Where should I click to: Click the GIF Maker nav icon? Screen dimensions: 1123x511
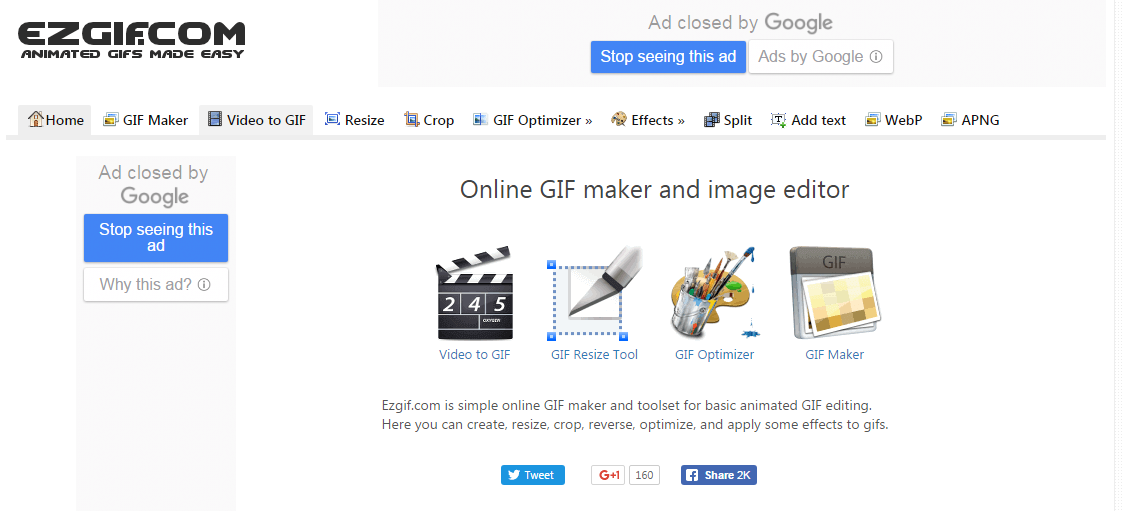click(x=110, y=120)
